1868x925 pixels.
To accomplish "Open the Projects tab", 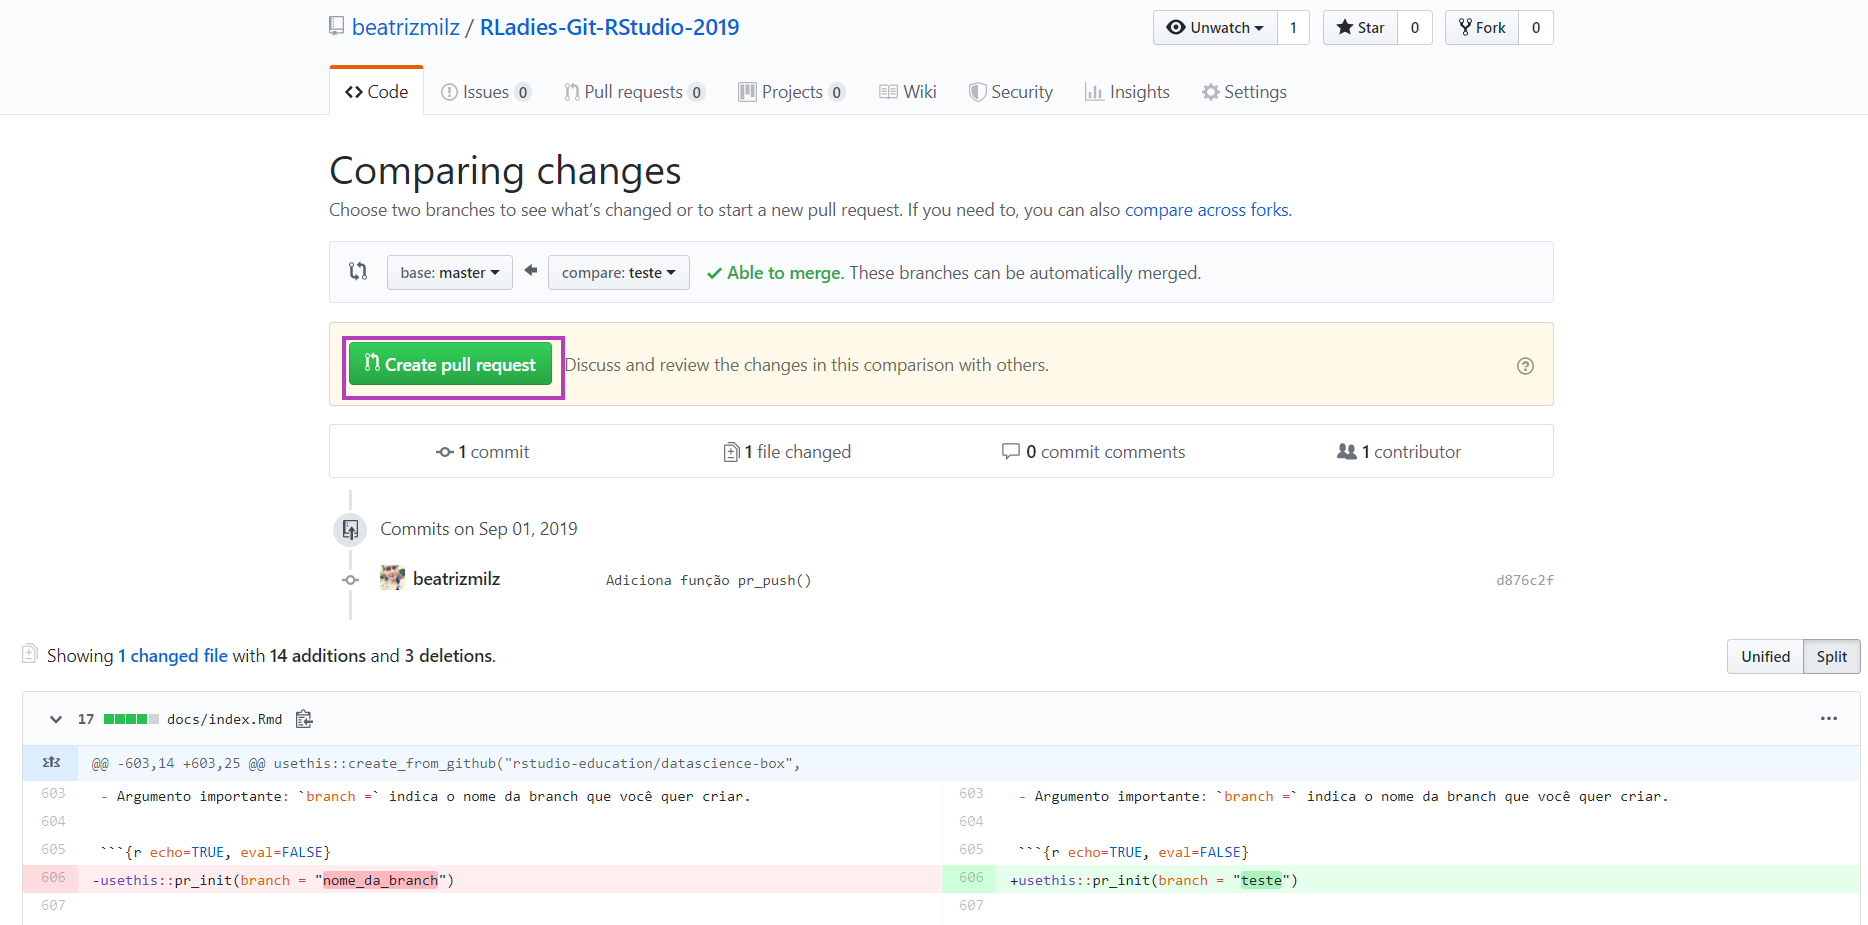I will pos(791,92).
